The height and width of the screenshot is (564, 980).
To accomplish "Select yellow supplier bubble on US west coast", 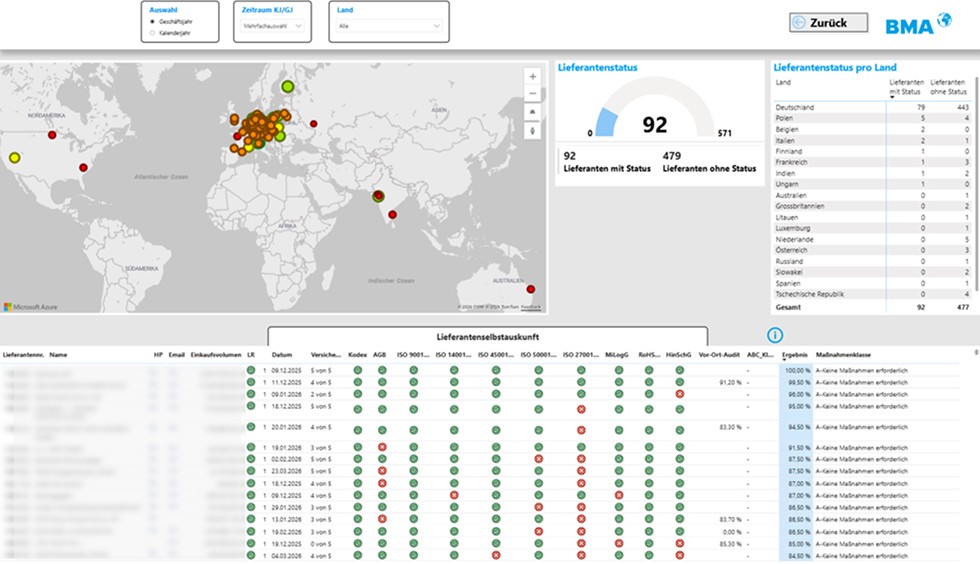I will point(14,158).
